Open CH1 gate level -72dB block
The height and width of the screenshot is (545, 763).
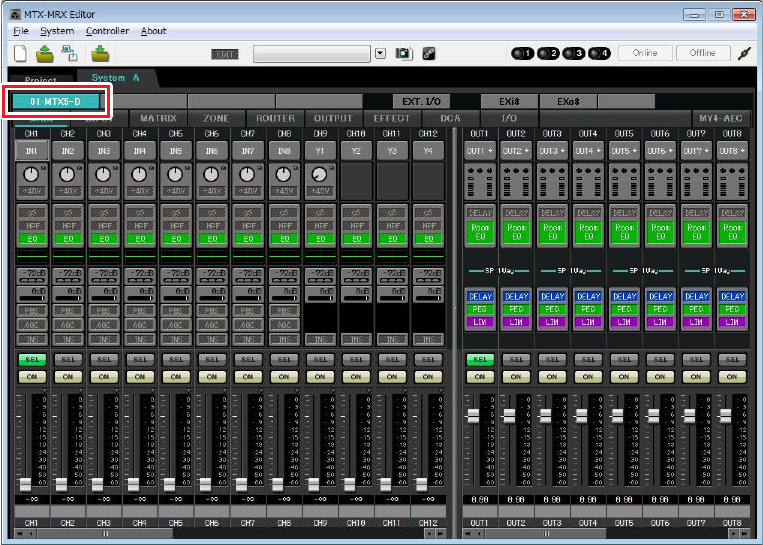pos(32,276)
